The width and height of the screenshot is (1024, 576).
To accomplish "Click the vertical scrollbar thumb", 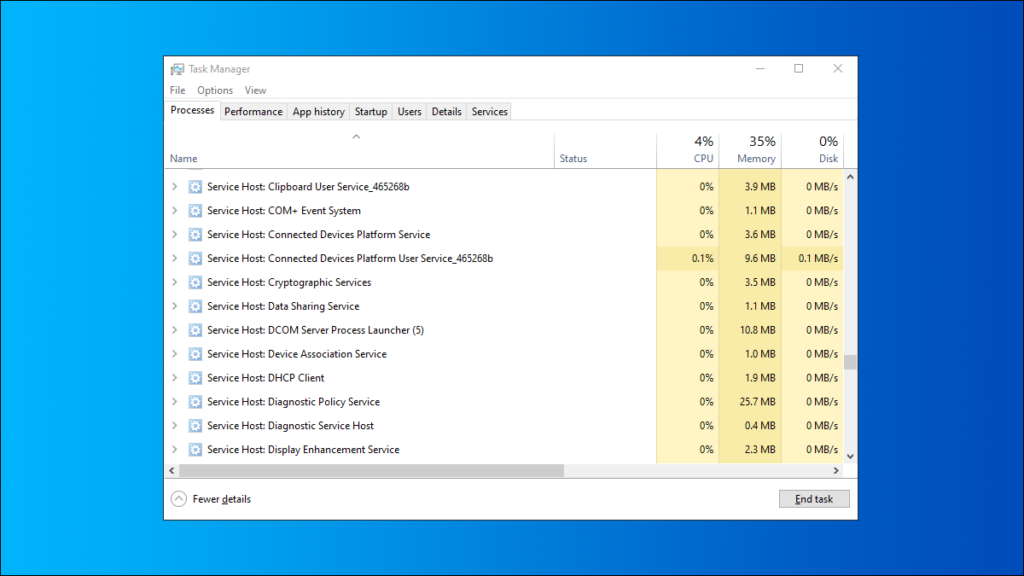I will coord(850,362).
